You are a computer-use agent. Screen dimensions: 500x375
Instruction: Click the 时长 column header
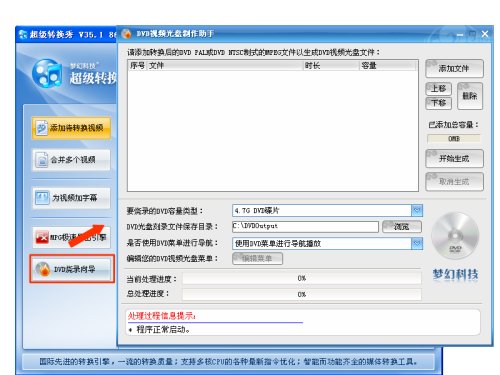[x=331, y=66]
